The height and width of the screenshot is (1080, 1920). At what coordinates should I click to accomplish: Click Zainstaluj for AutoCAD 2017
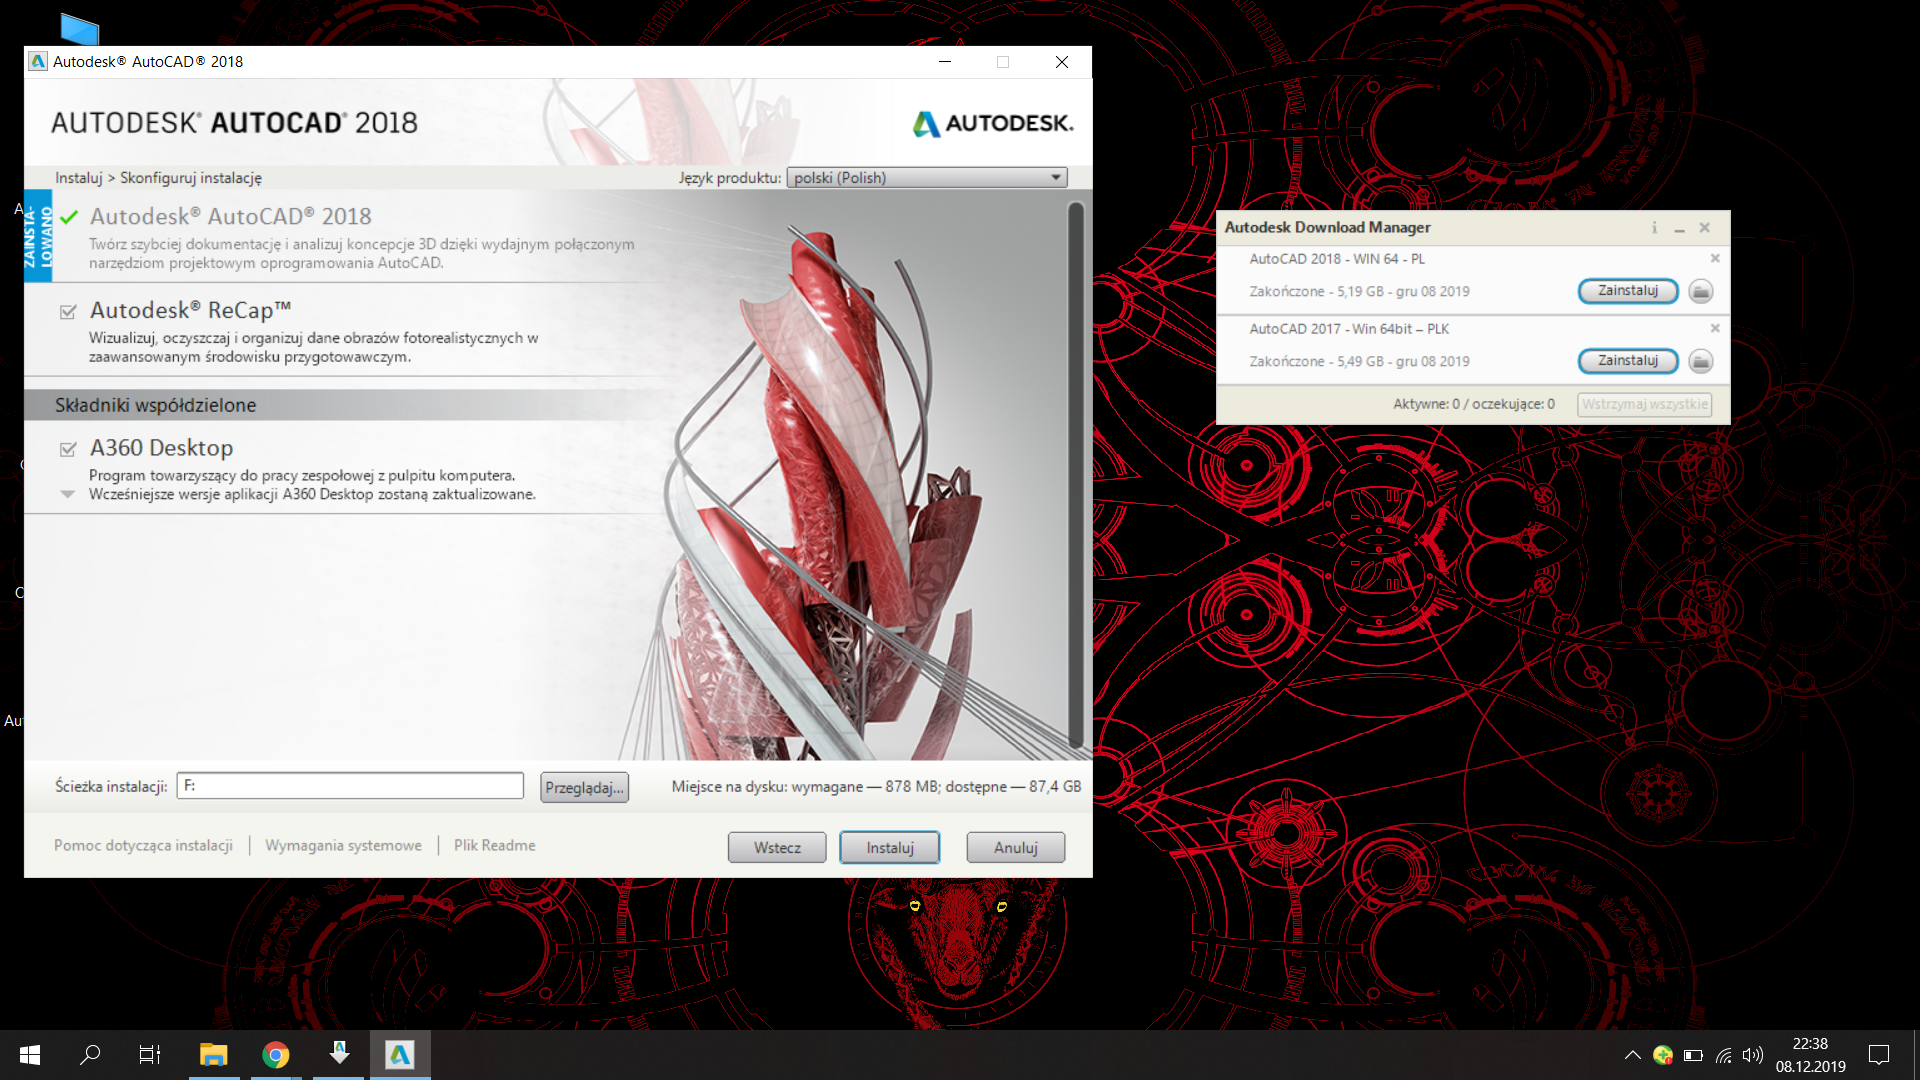coord(1628,361)
